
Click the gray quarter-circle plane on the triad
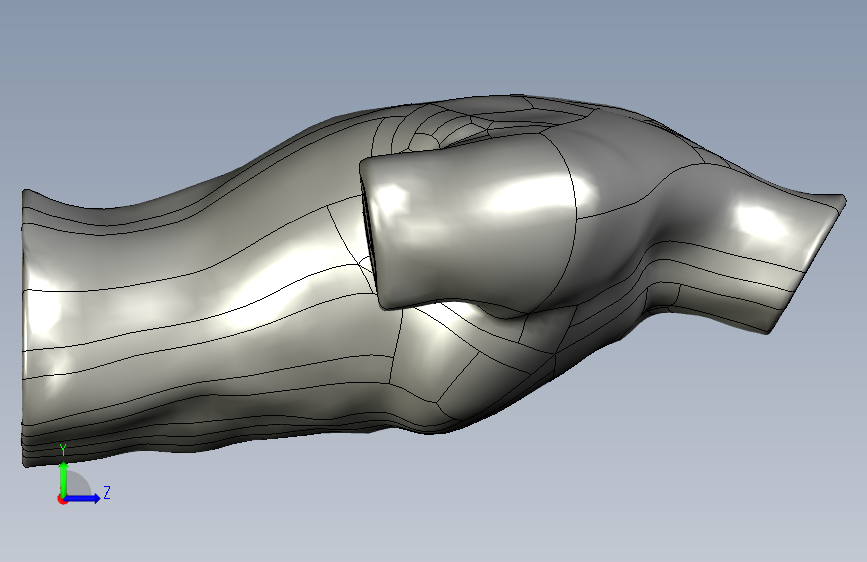click(x=77, y=484)
